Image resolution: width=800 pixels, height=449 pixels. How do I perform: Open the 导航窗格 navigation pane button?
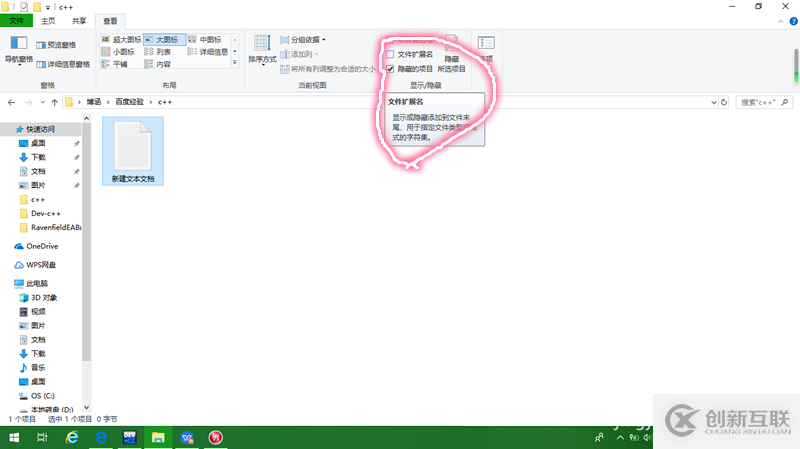(x=19, y=50)
